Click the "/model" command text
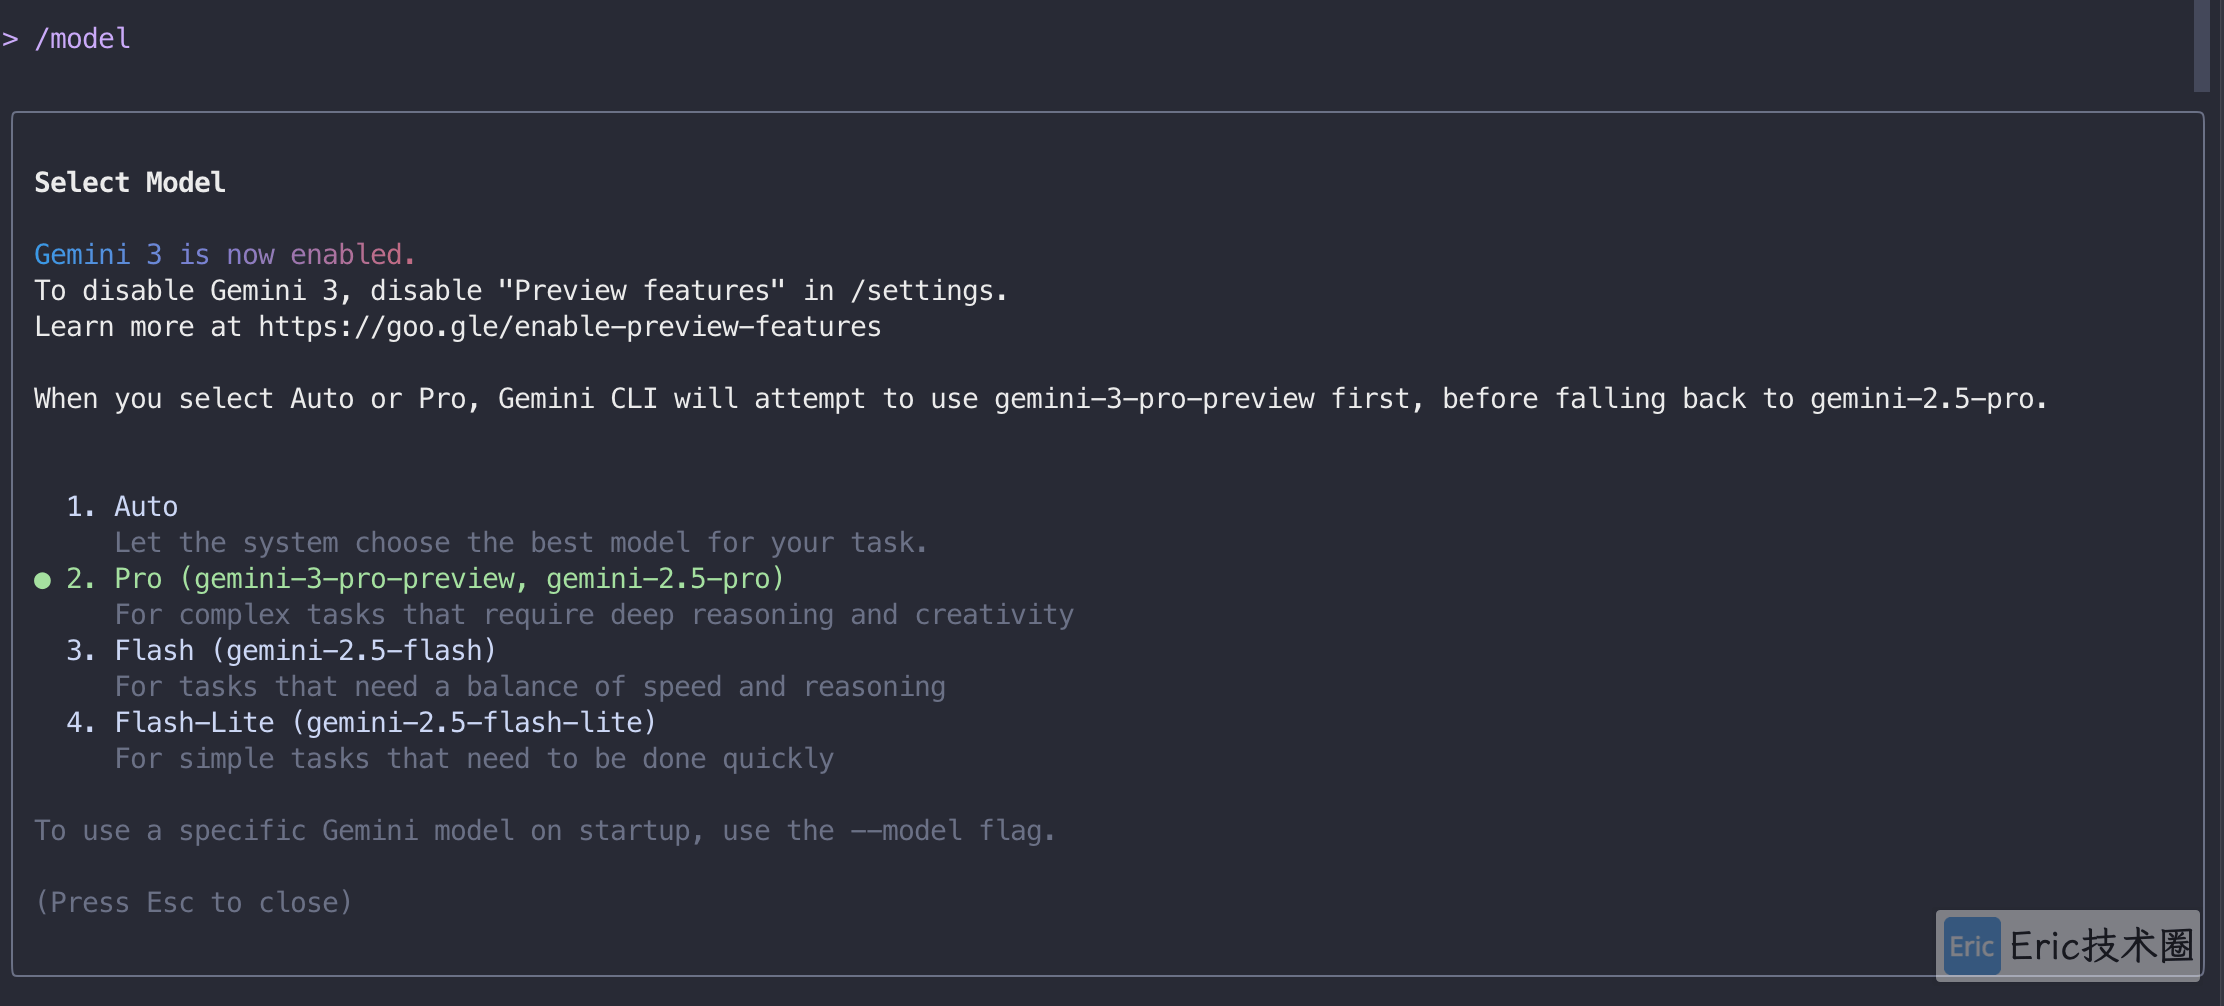 pos(82,39)
